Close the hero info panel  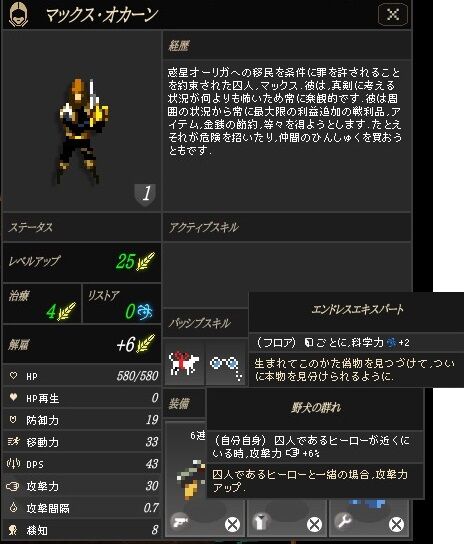pyautogui.click(x=393, y=15)
